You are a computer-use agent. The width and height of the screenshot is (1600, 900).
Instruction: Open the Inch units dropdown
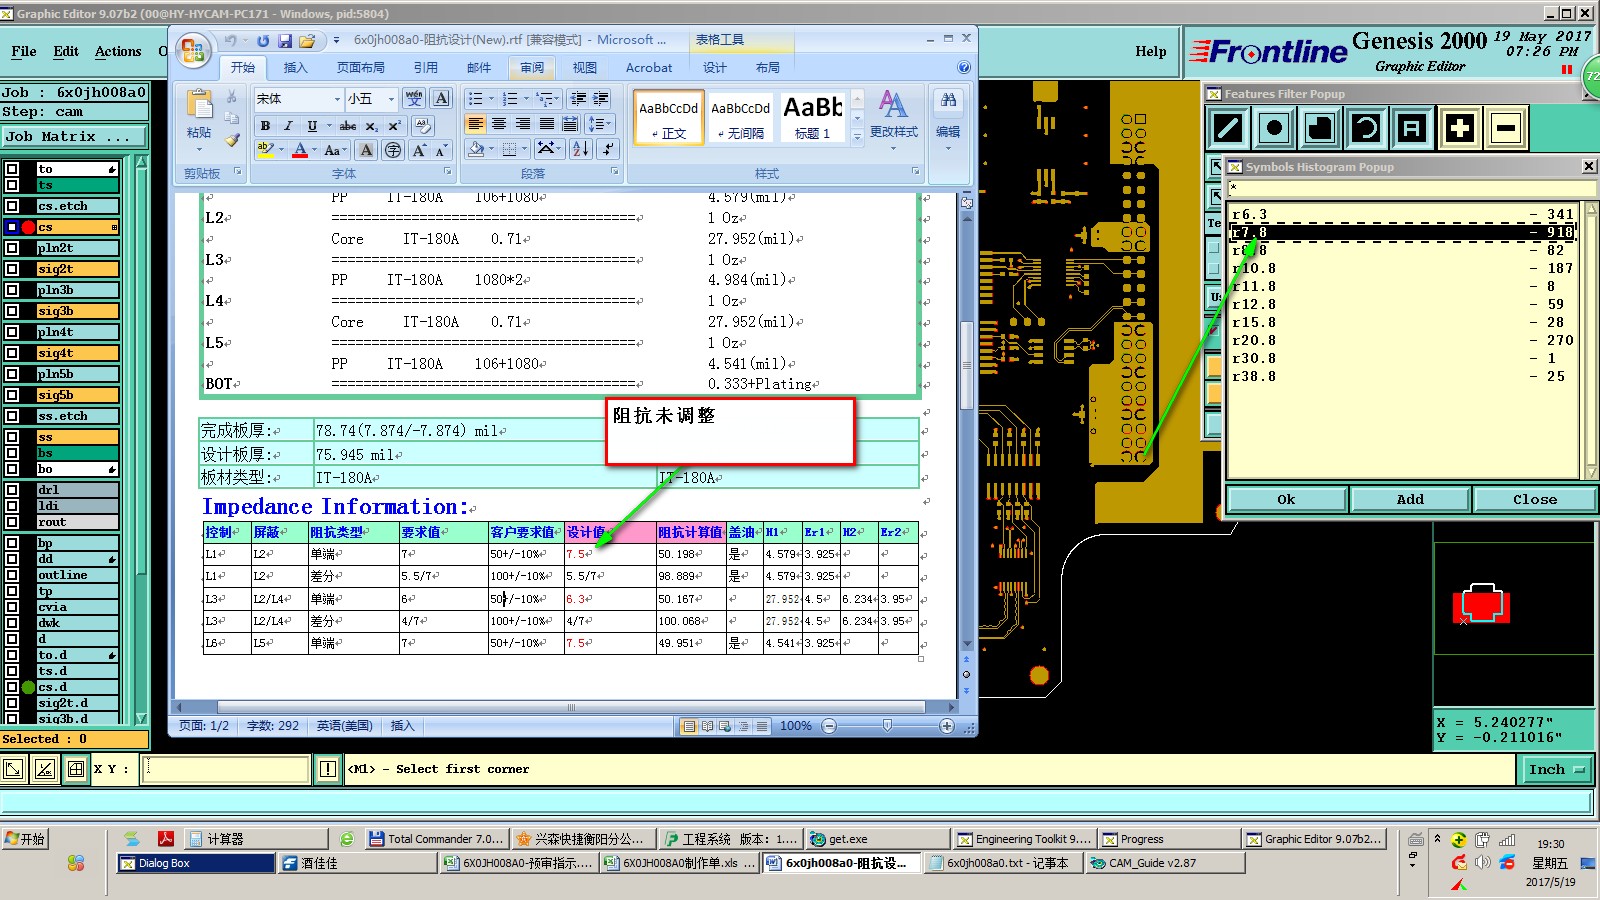click(x=1556, y=769)
